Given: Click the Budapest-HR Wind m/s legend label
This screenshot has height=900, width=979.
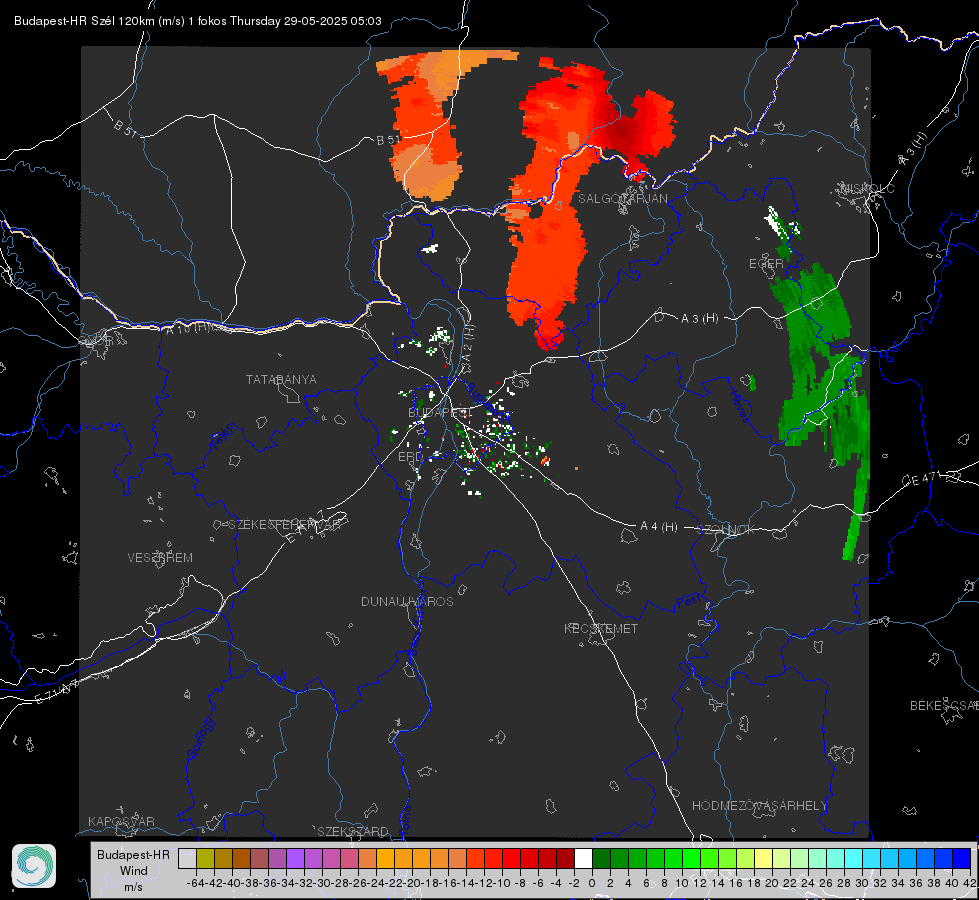Looking at the screenshot, I should point(133,871).
